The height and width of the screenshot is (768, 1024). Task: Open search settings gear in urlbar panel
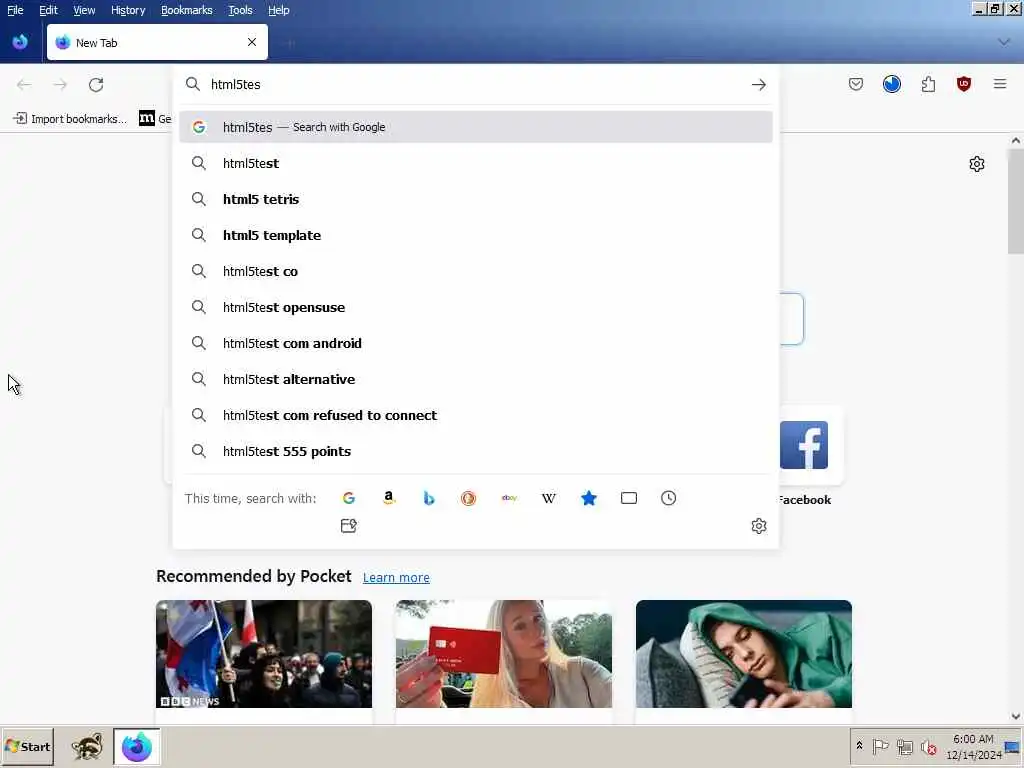(x=758, y=526)
